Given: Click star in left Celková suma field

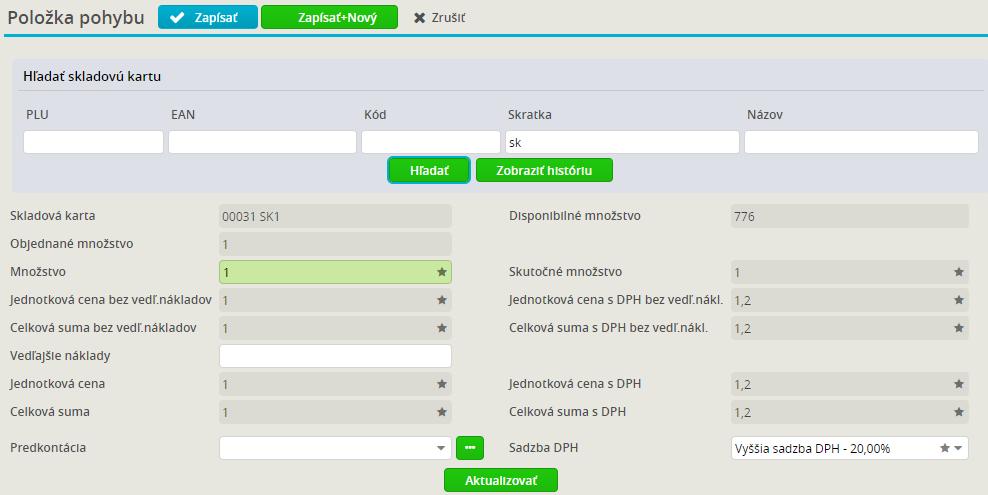Looking at the screenshot, I should point(442,412).
